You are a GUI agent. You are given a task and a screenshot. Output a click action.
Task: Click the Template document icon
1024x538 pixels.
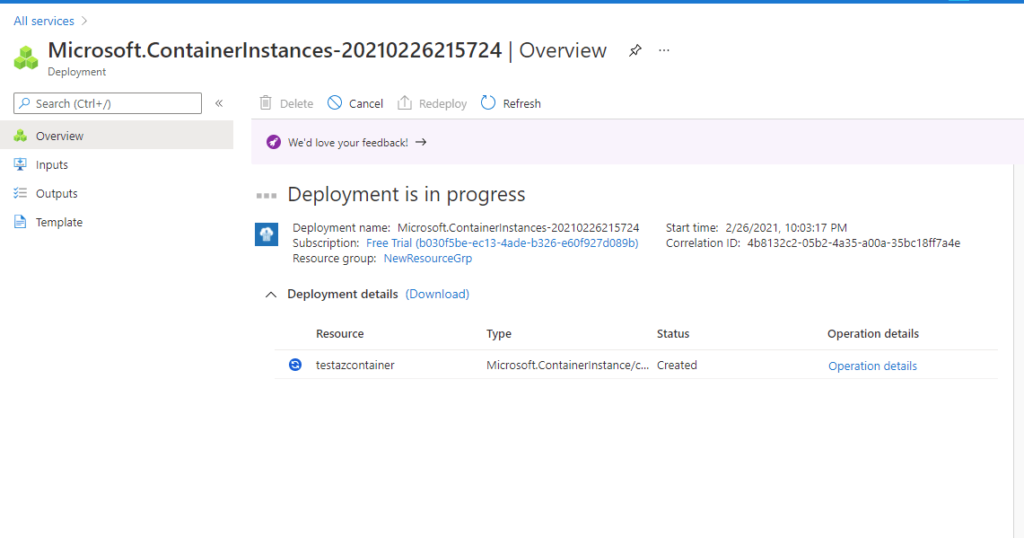20,222
